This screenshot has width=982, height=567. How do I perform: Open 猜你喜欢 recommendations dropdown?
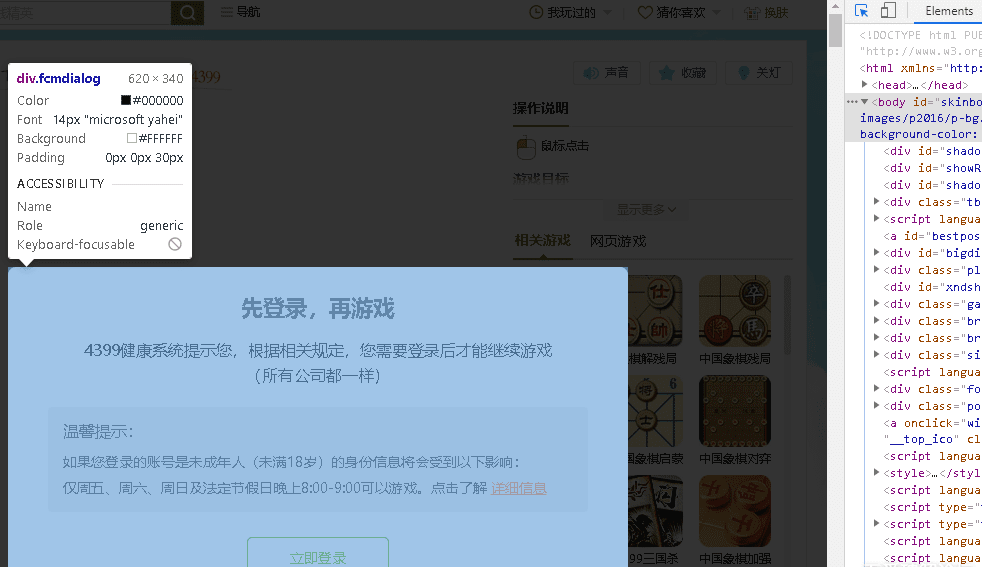[680, 13]
